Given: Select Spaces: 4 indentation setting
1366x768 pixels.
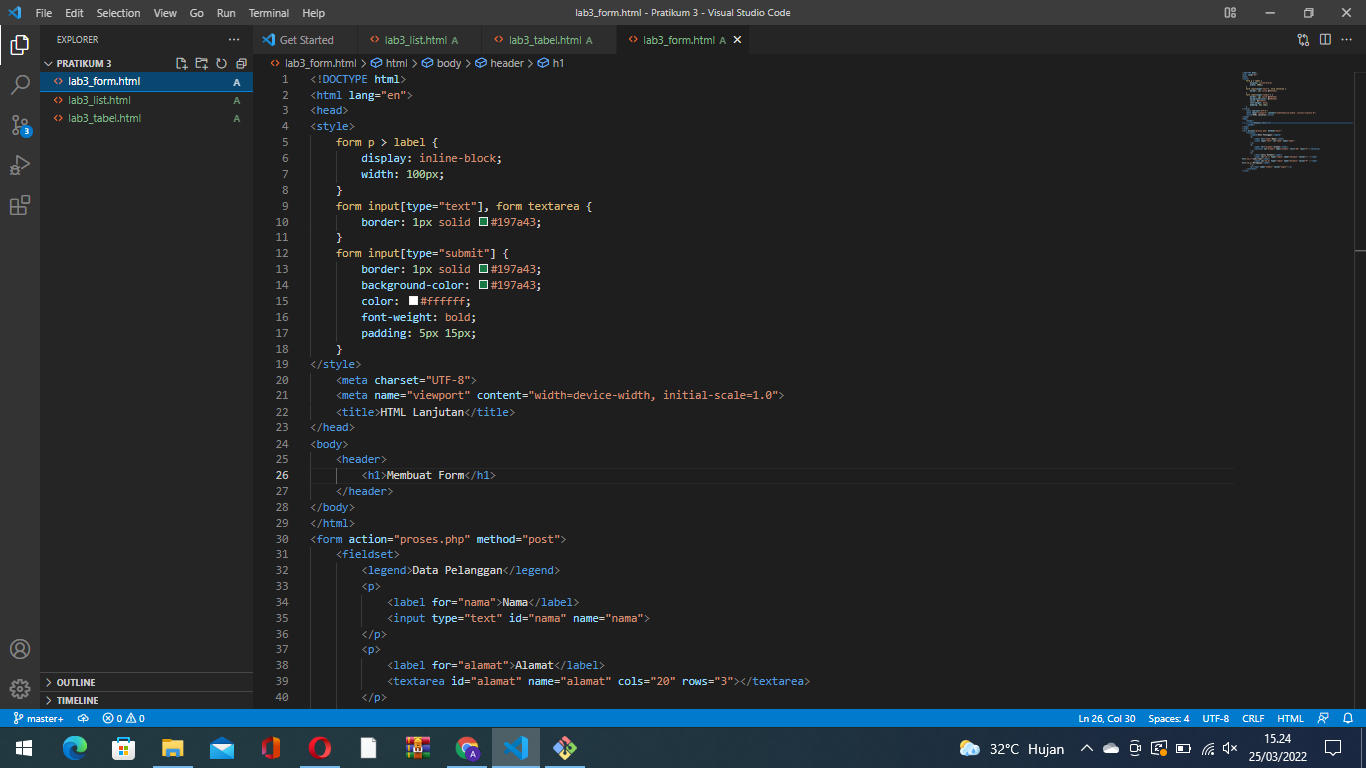Looking at the screenshot, I should tap(1169, 718).
